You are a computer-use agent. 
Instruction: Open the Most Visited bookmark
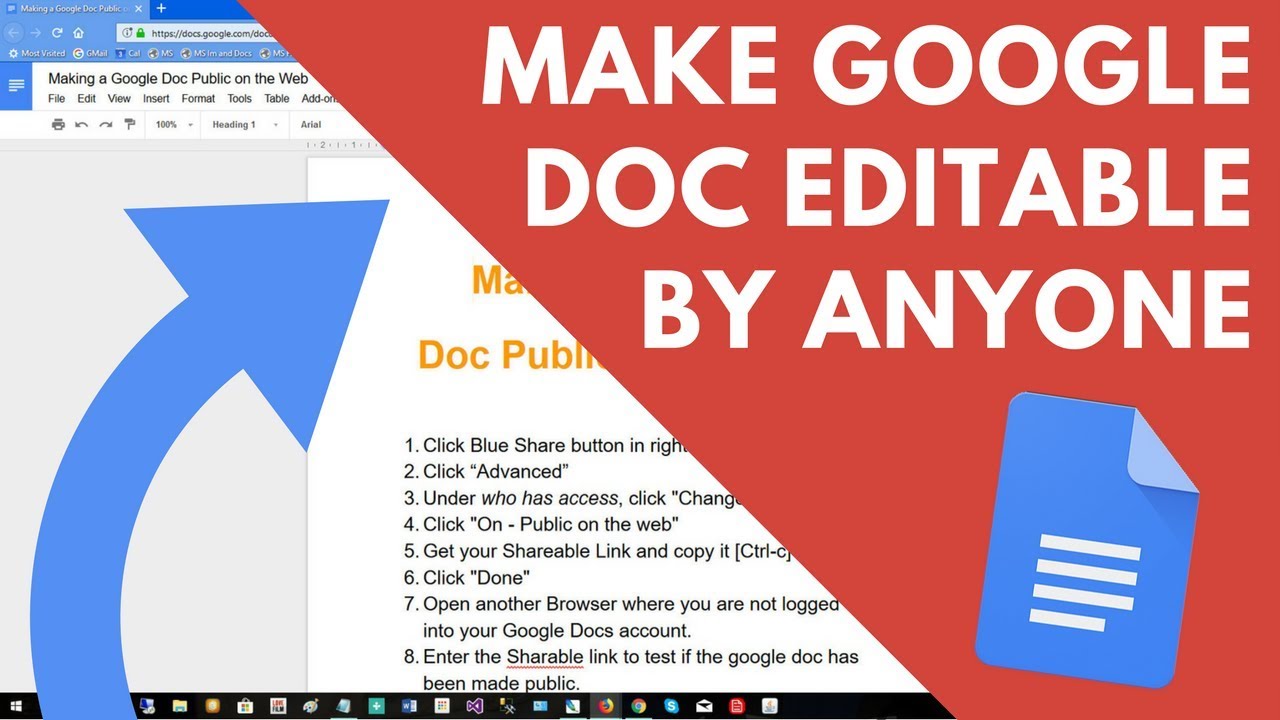(x=37, y=53)
